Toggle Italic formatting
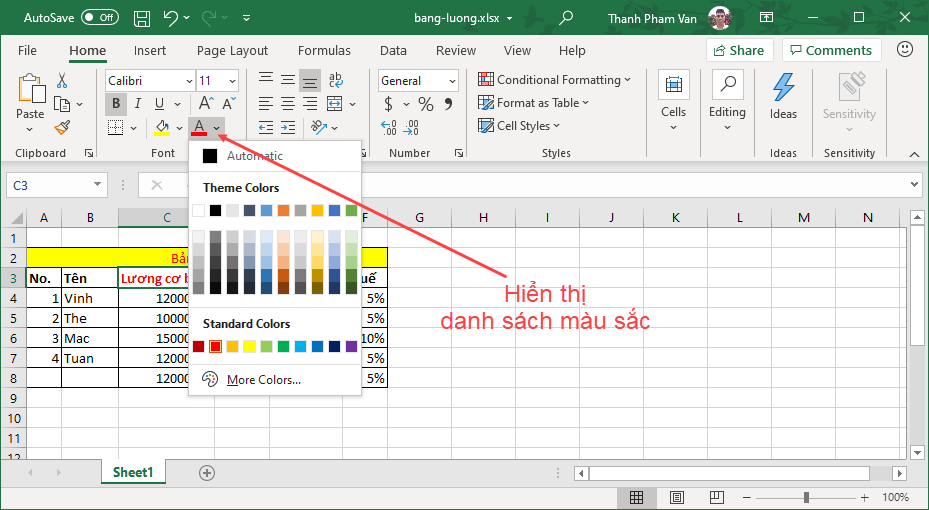The width and height of the screenshot is (929, 510). click(x=138, y=104)
